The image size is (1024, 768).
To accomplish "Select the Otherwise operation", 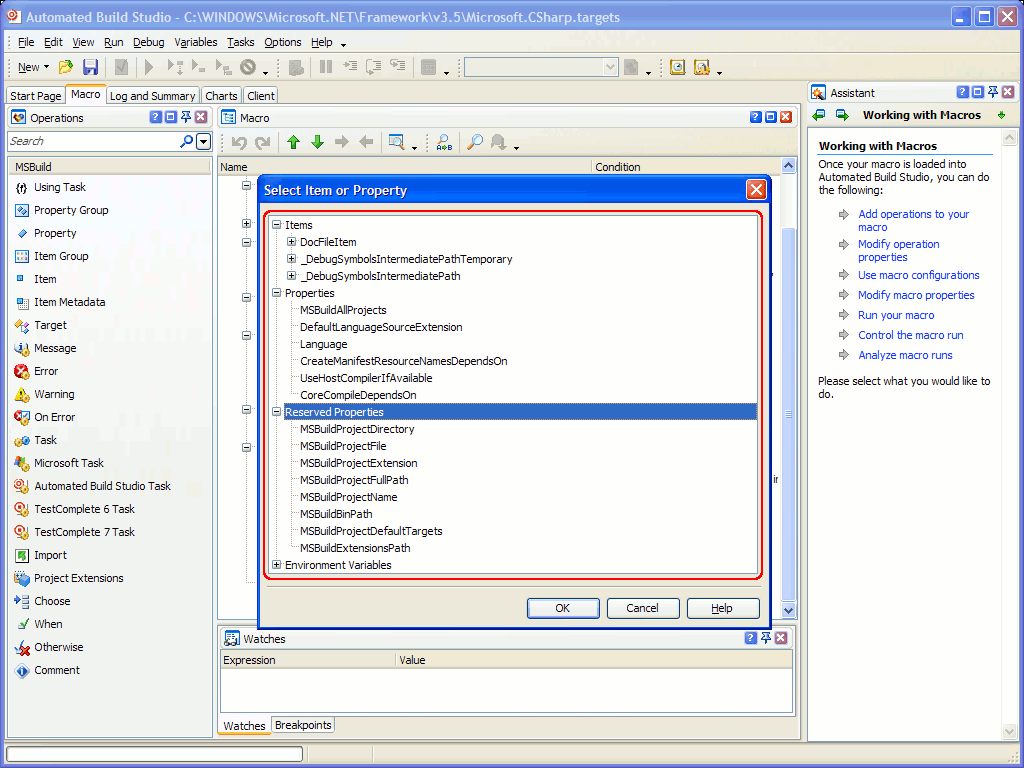I will pyautogui.click(x=59, y=647).
